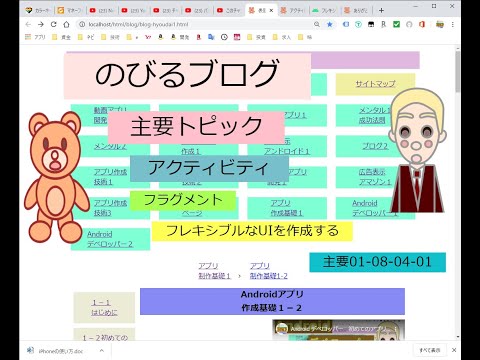Click the teal circle T extension icon
Viewport: 480px width, 360px height.
pos(358,24)
